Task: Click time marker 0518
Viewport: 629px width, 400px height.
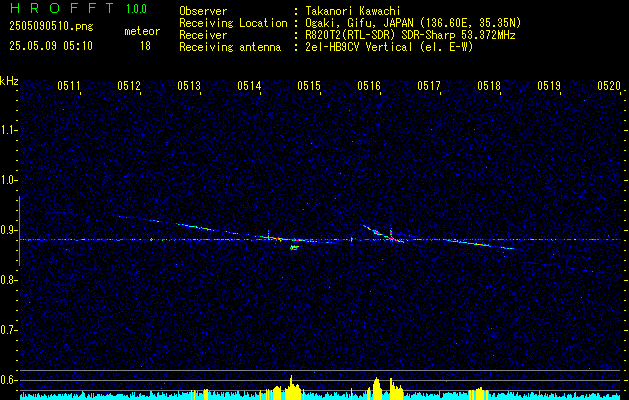Action: [489, 86]
